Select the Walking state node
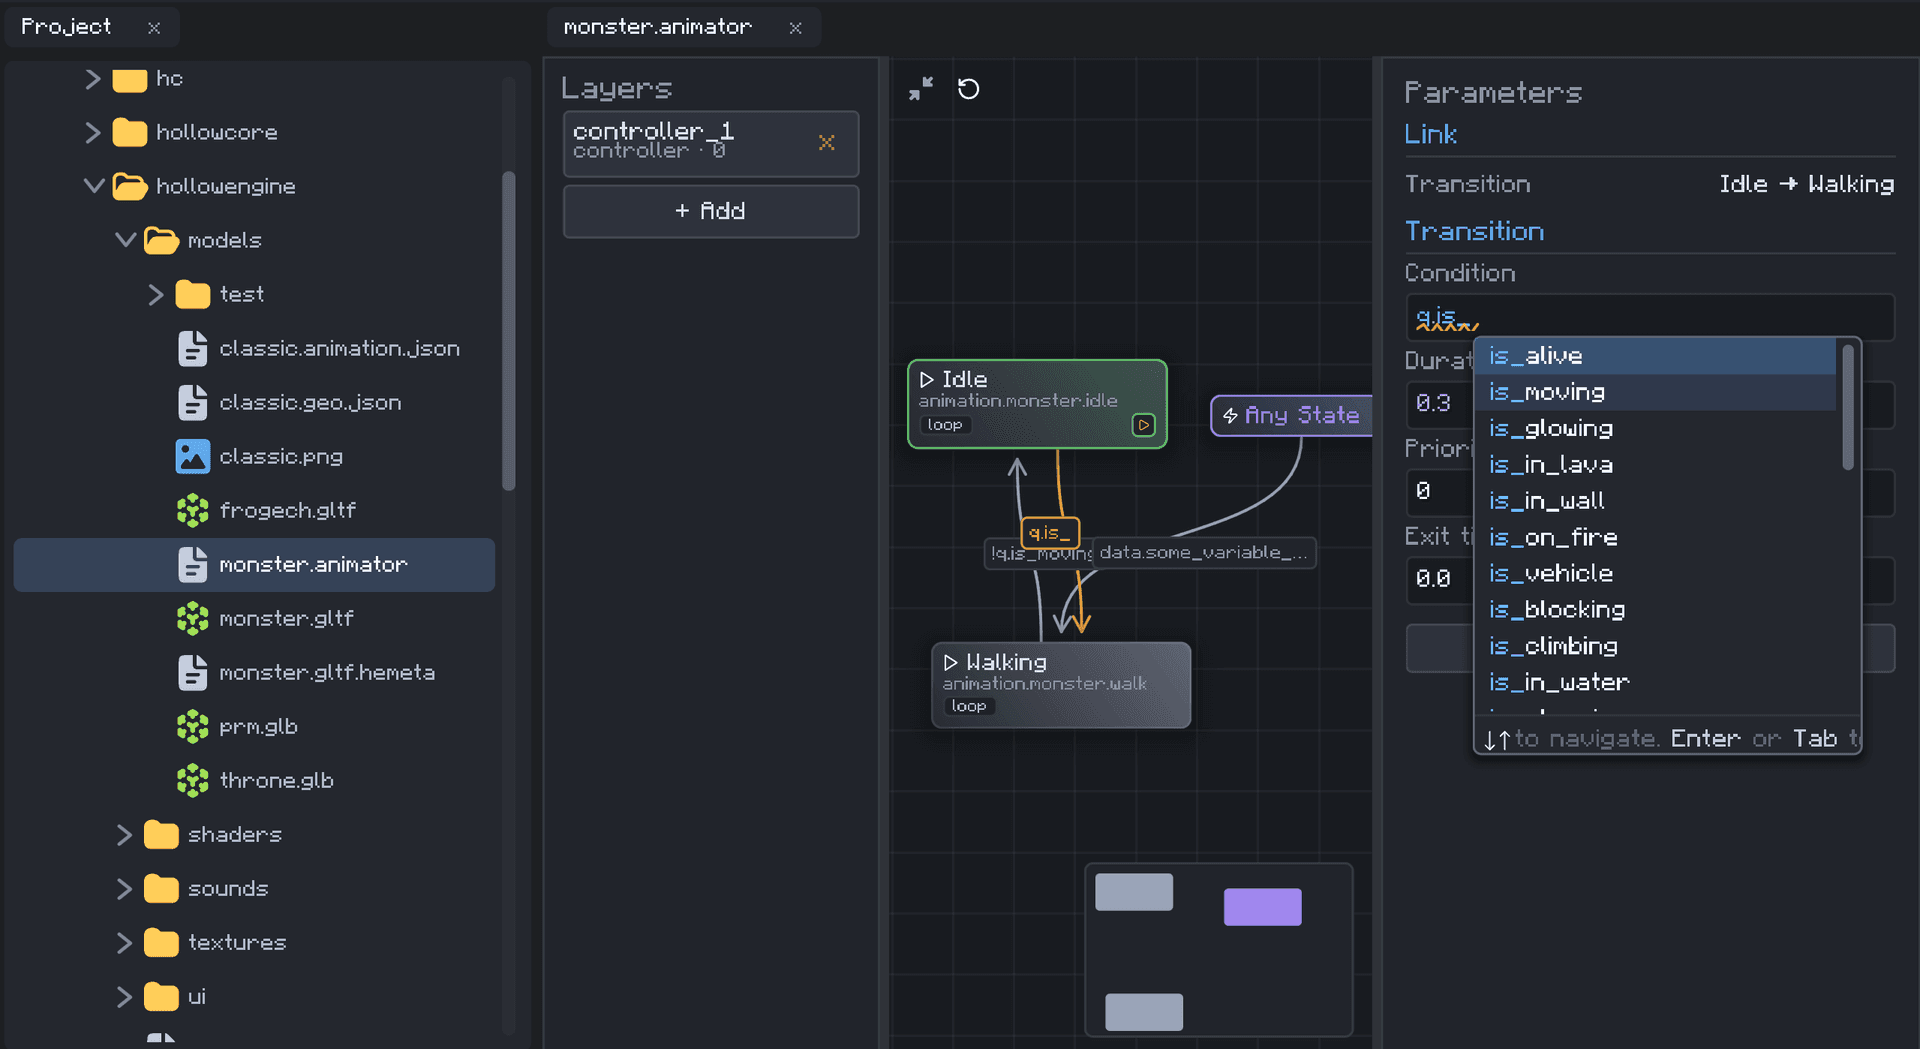The image size is (1920, 1049). click(1061, 685)
